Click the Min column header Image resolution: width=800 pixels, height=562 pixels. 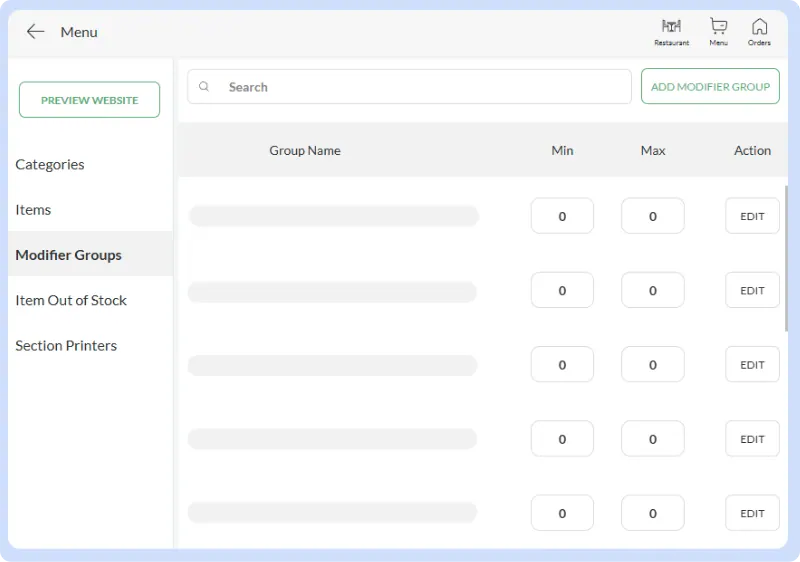coord(562,150)
